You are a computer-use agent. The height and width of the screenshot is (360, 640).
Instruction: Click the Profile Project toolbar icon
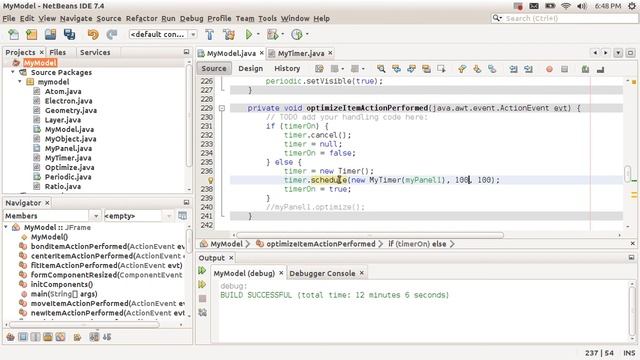297,35
